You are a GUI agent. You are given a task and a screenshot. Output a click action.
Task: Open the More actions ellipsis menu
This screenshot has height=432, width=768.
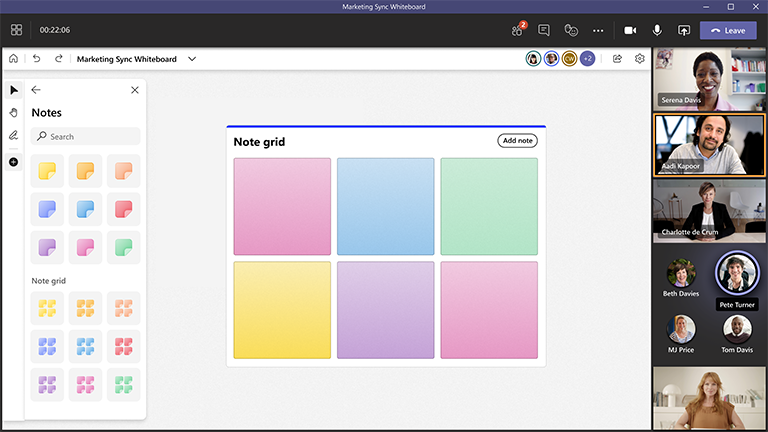tap(598, 30)
